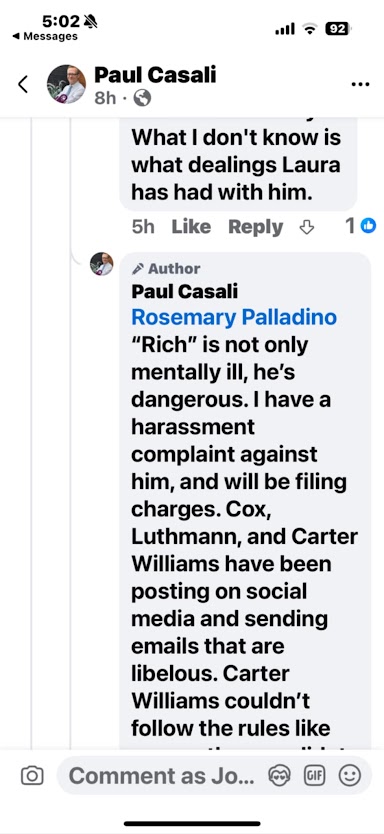Open the emoji smiley picker
Screen dimensions: 384x834
[x=349, y=776]
